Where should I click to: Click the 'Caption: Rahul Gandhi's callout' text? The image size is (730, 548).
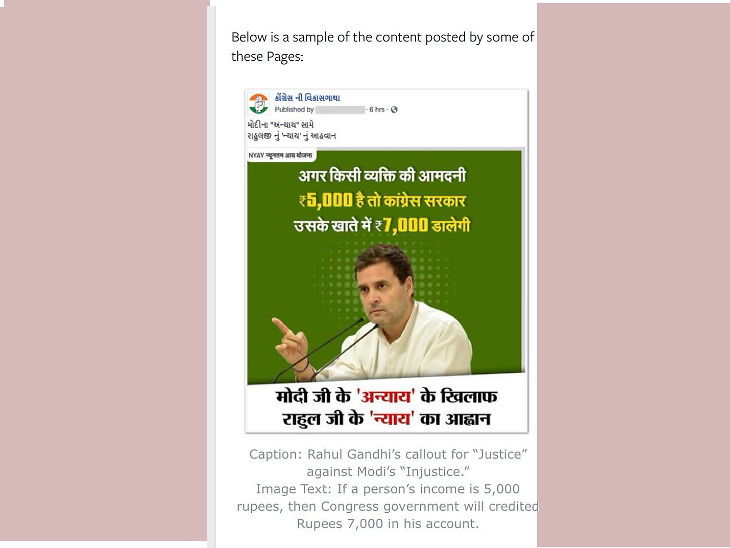(x=388, y=463)
